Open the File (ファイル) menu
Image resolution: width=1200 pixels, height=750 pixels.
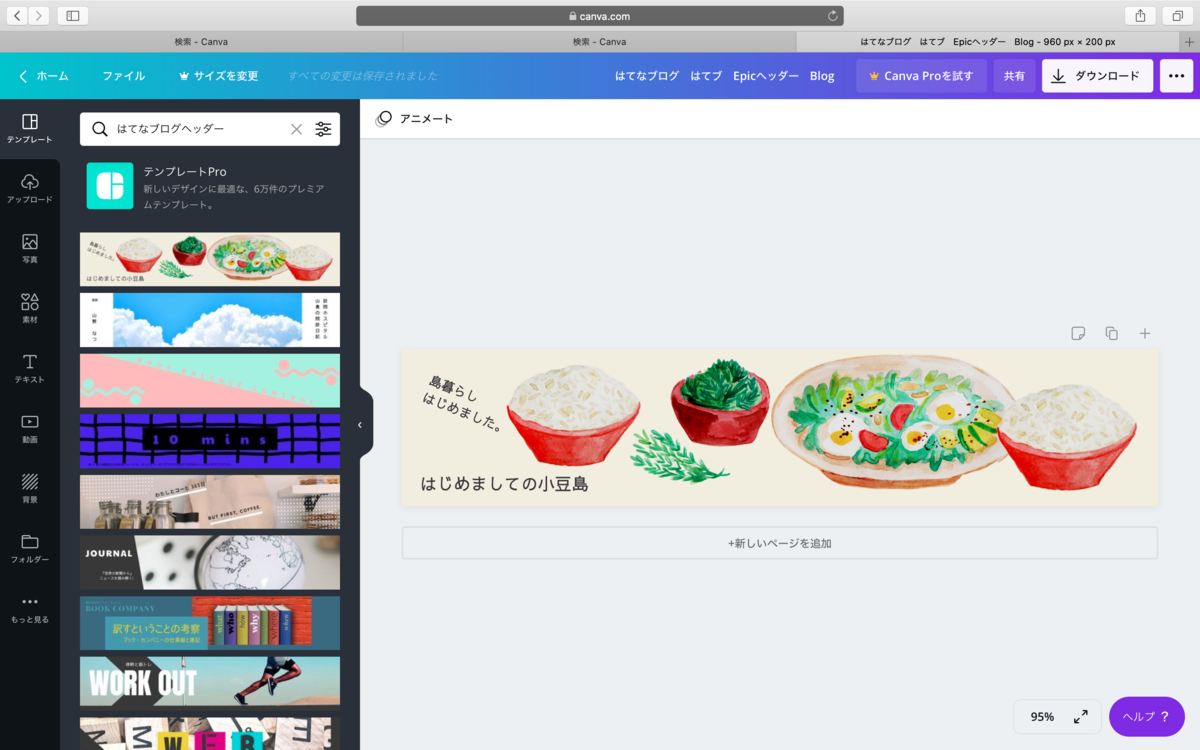point(124,76)
